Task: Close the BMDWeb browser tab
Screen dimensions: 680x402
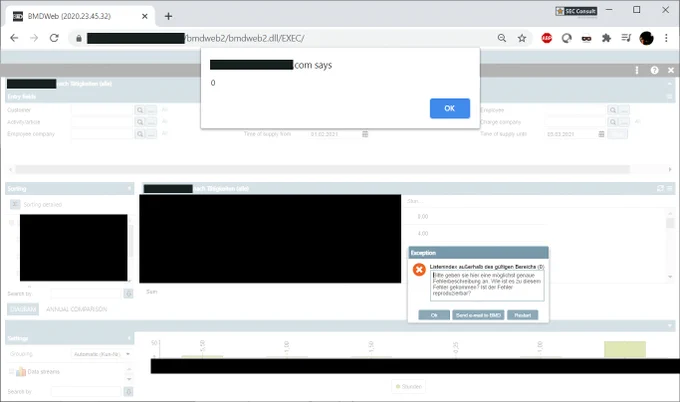Action: click(145, 16)
